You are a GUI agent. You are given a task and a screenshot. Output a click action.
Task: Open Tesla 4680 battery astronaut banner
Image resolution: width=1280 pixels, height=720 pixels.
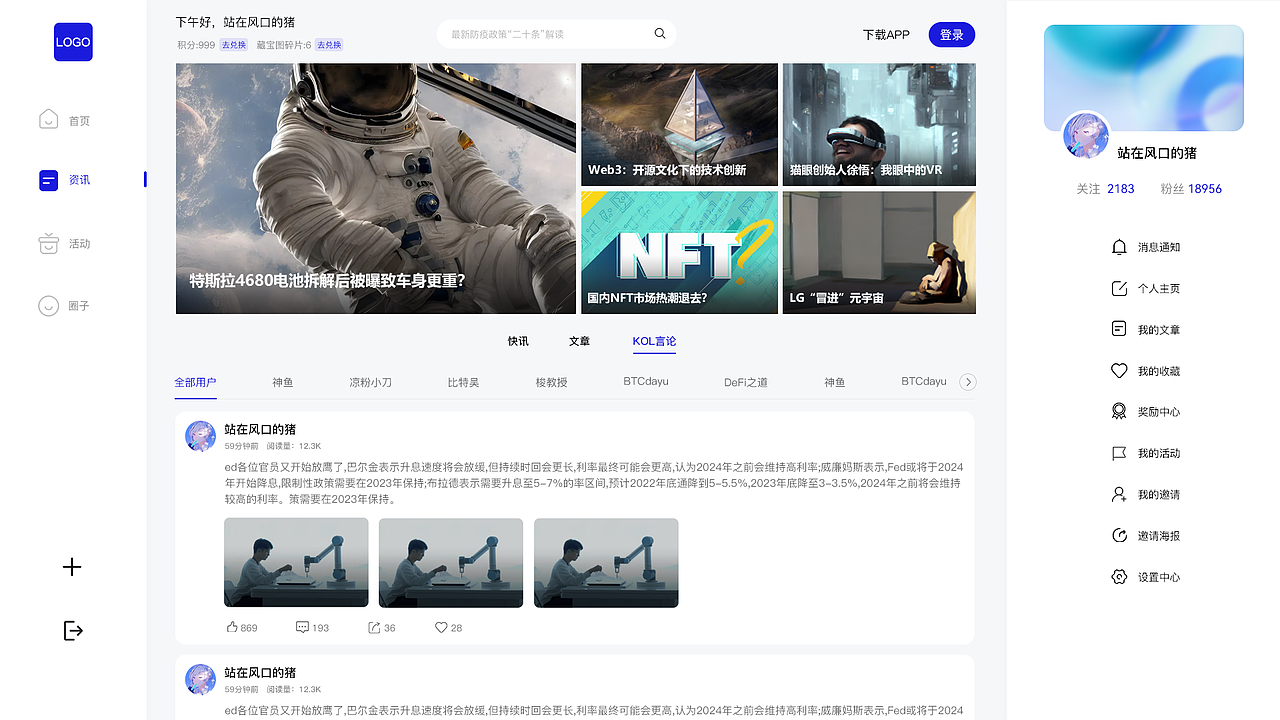pos(376,189)
